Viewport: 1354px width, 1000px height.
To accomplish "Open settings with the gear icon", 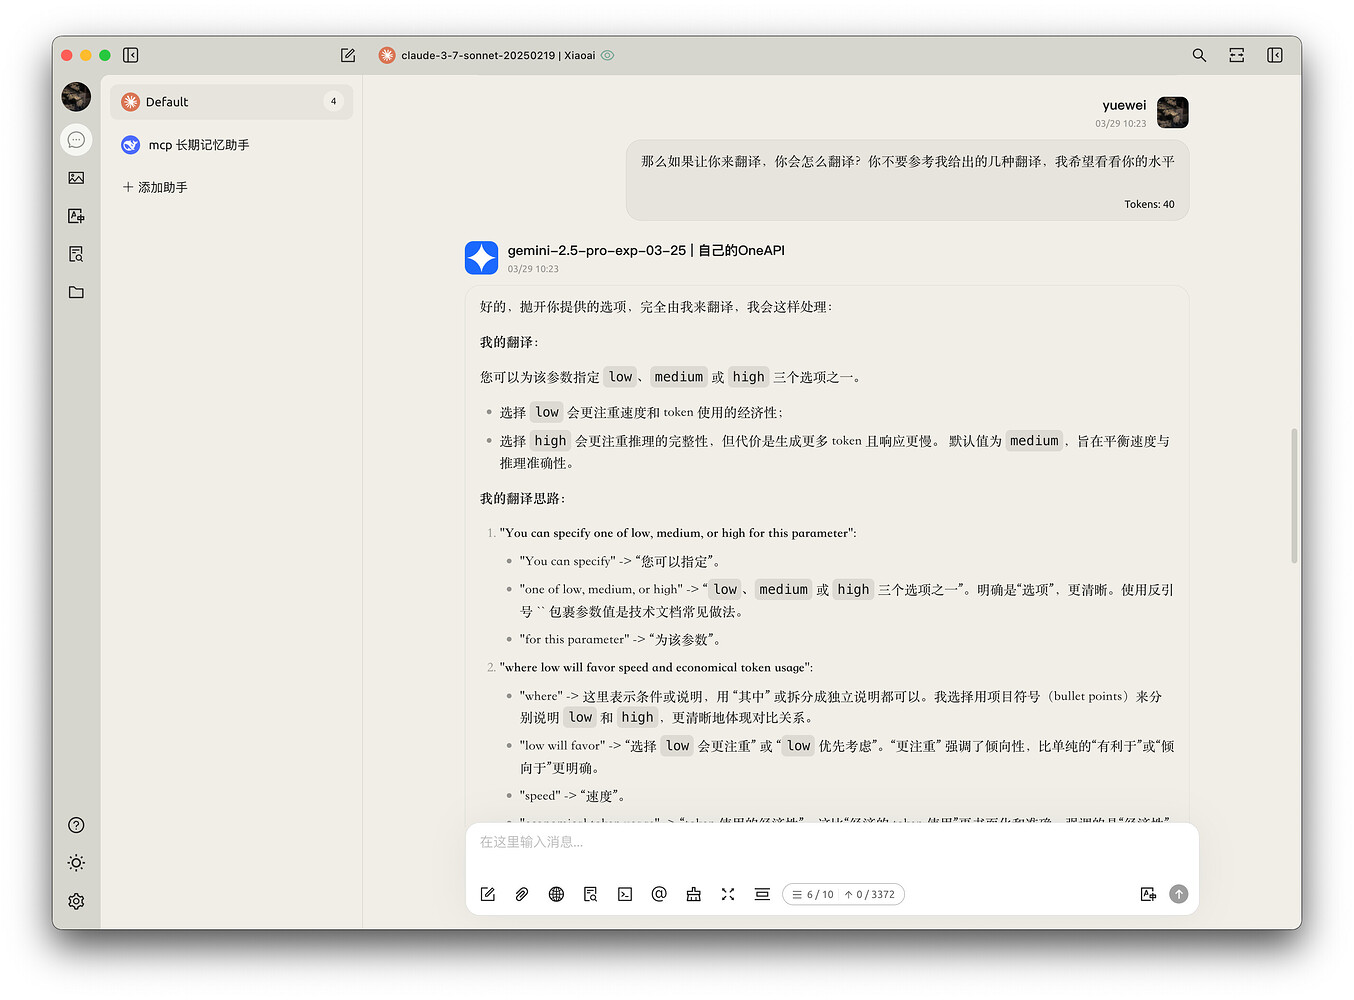I will [x=76, y=901].
